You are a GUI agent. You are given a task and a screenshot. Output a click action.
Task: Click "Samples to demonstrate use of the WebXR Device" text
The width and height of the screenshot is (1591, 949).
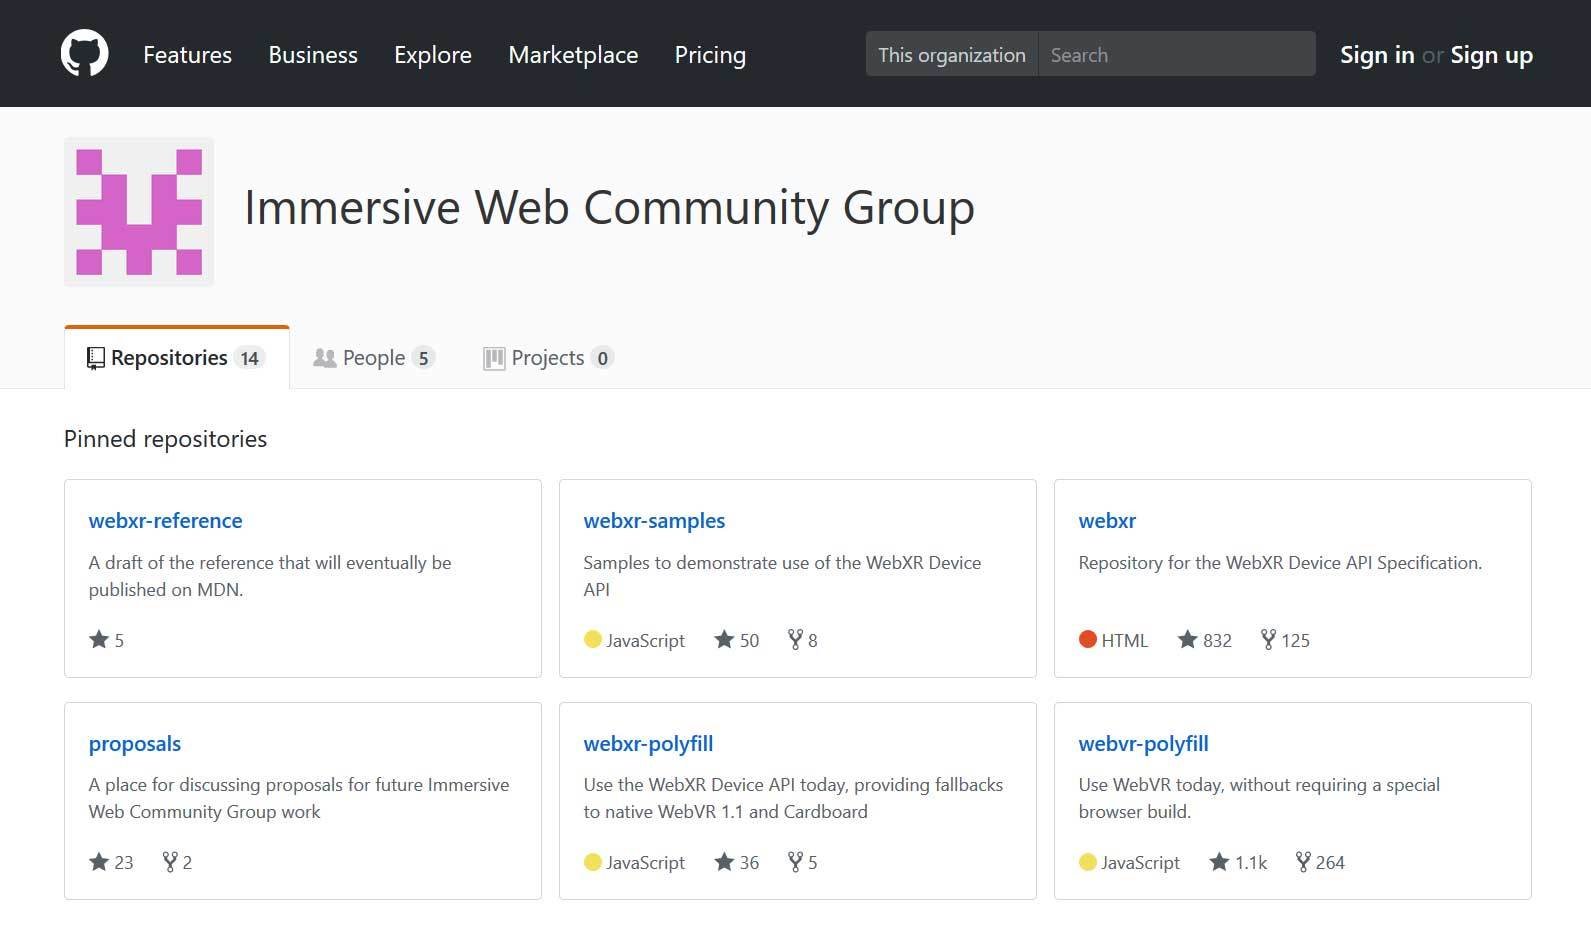click(x=782, y=562)
